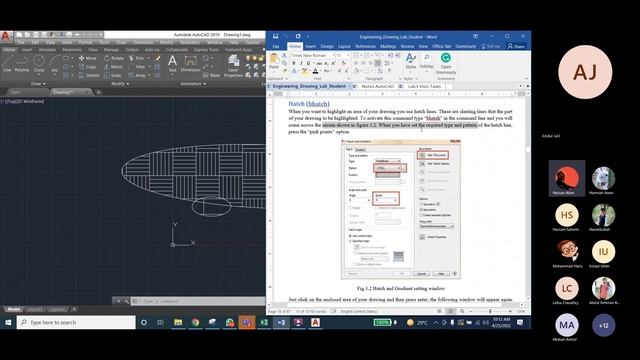The height and width of the screenshot is (360, 640).
Task: Select the Line tool in AutoCAD
Action: point(7,64)
